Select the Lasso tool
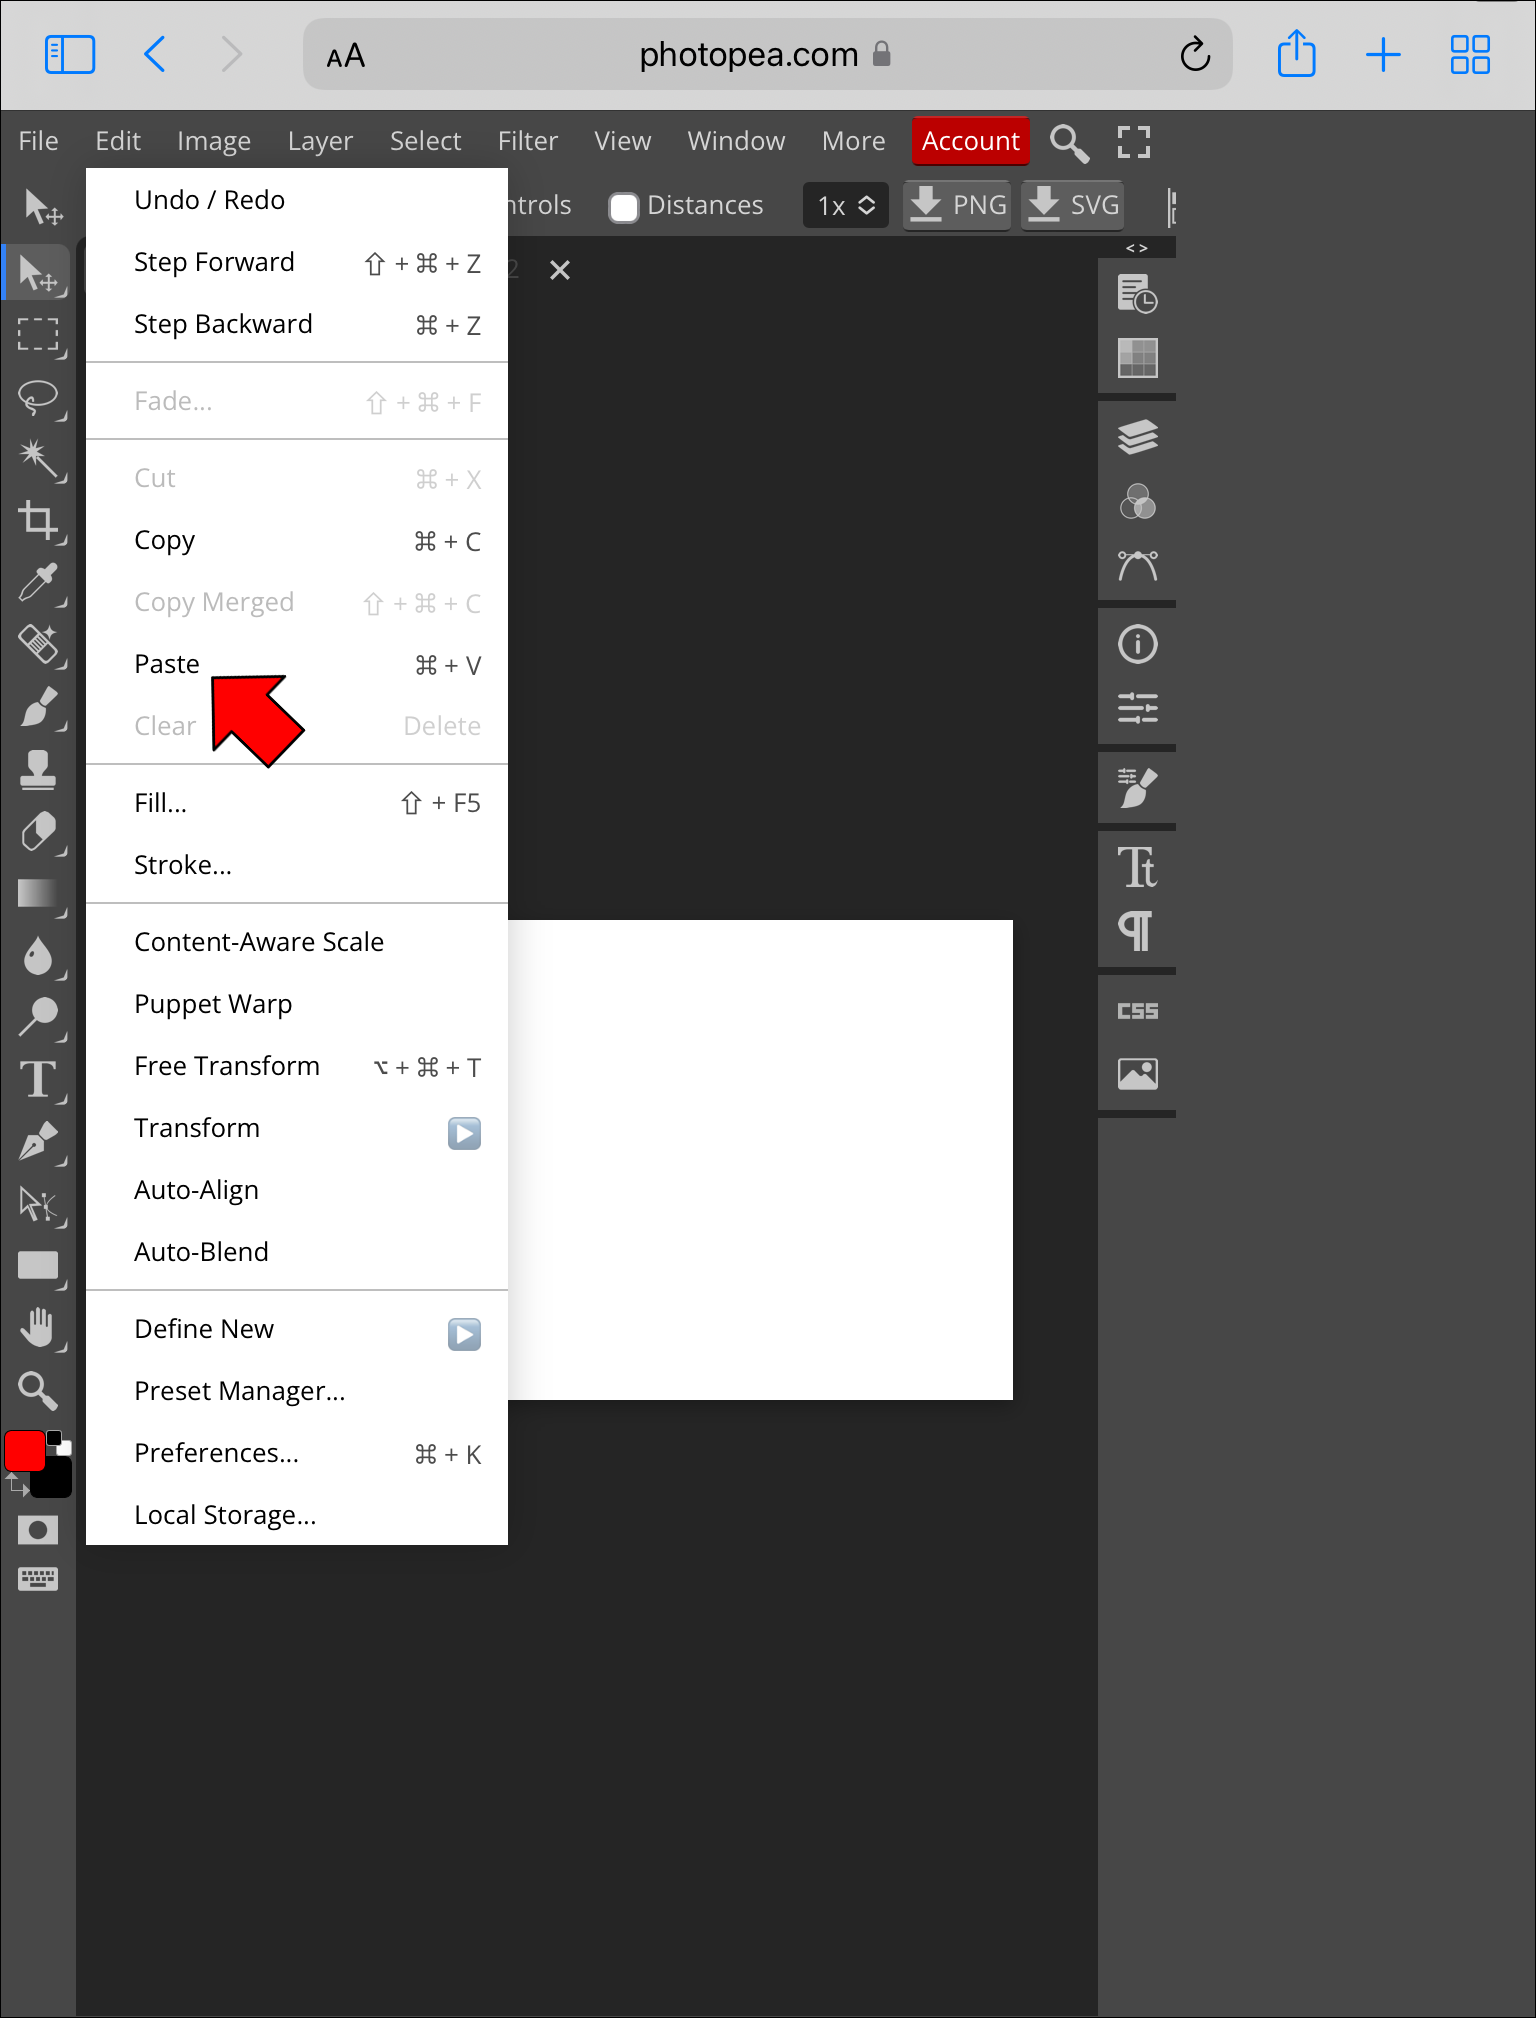The height and width of the screenshot is (2018, 1536). (x=38, y=397)
